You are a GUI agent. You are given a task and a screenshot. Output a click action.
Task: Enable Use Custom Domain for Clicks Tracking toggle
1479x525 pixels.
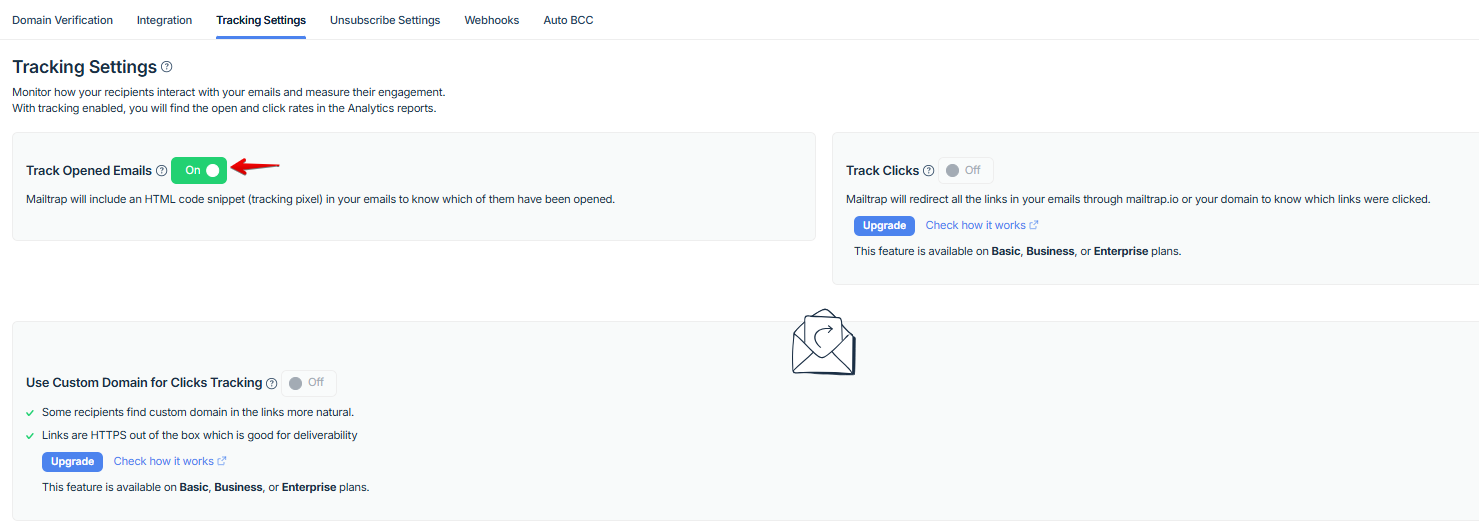pos(308,382)
